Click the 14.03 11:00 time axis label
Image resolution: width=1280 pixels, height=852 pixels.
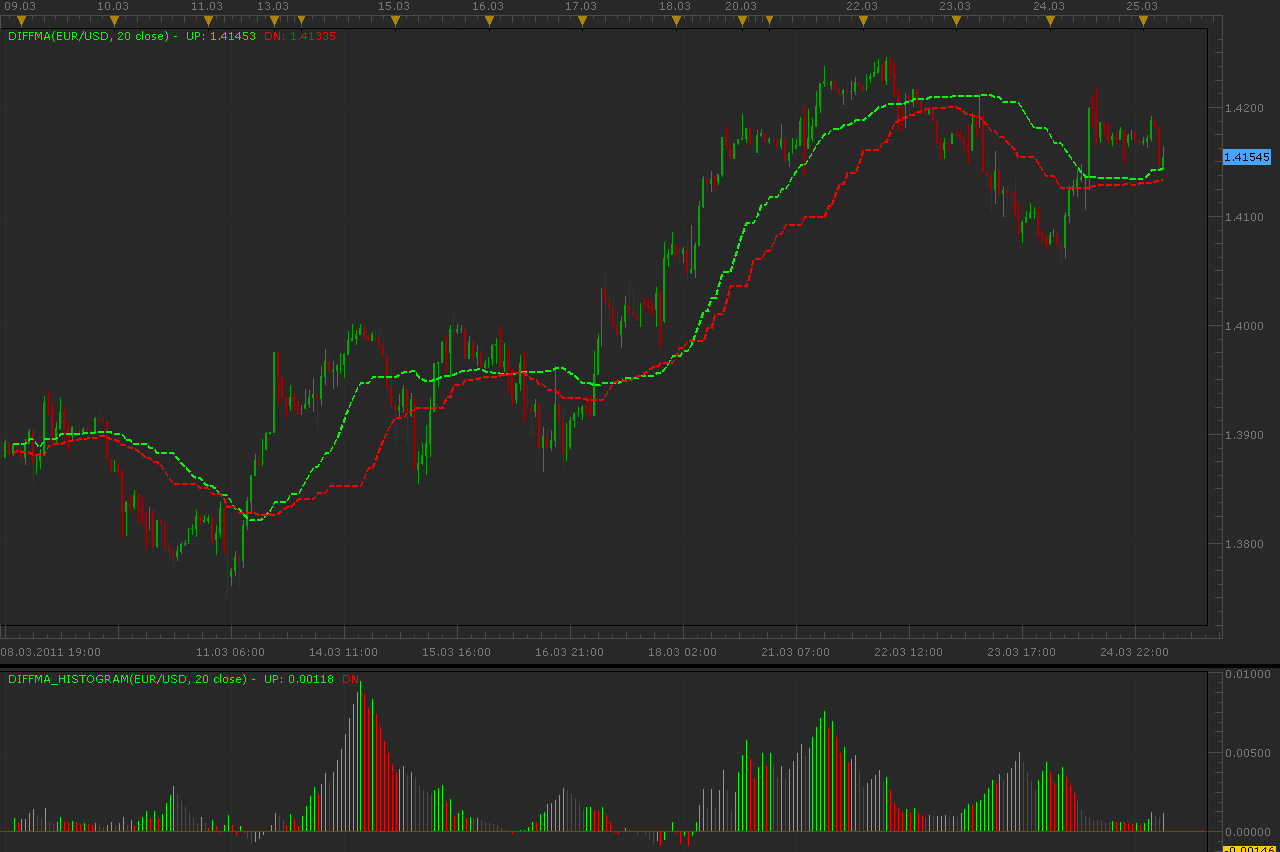tap(343, 652)
